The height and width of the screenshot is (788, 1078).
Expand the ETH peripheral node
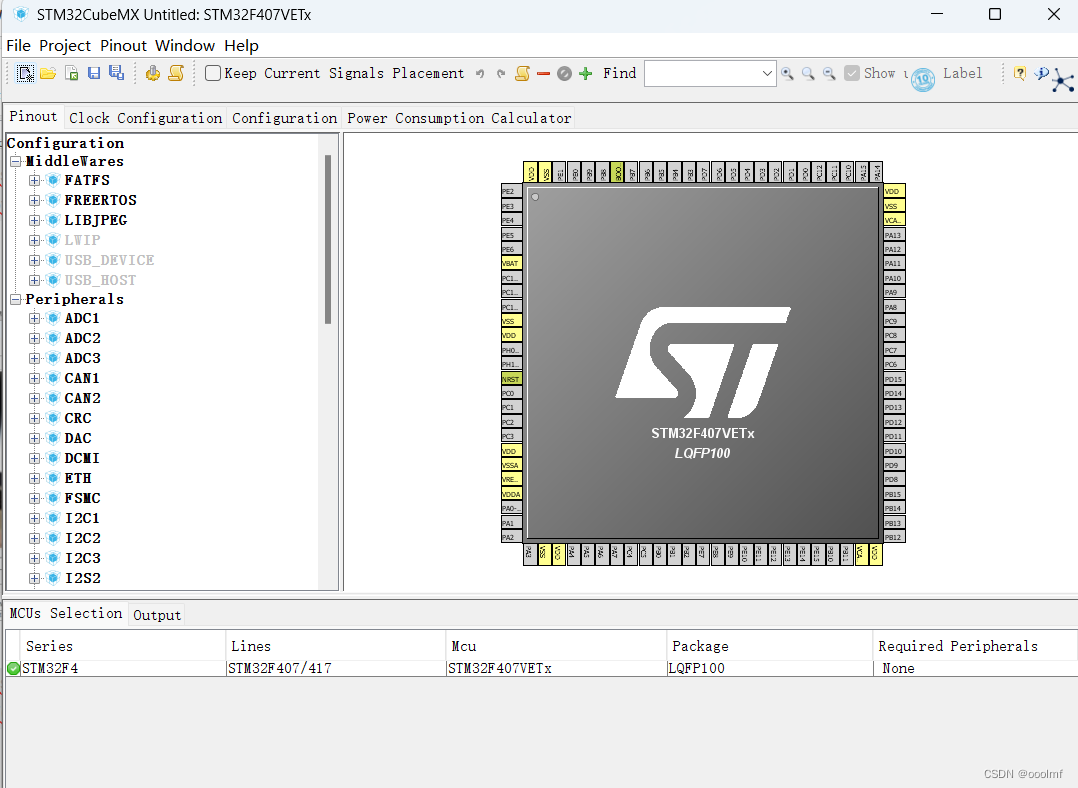[x=34, y=479]
